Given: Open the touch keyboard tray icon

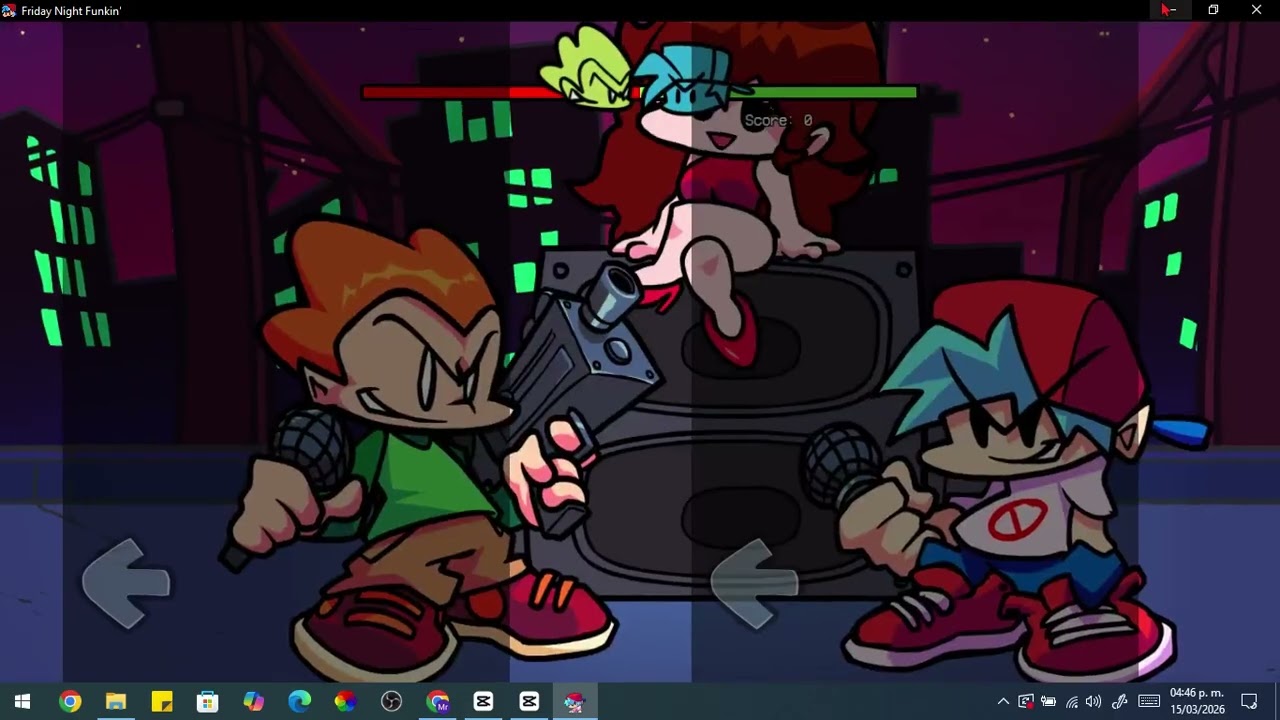Looking at the screenshot, I should [1149, 702].
